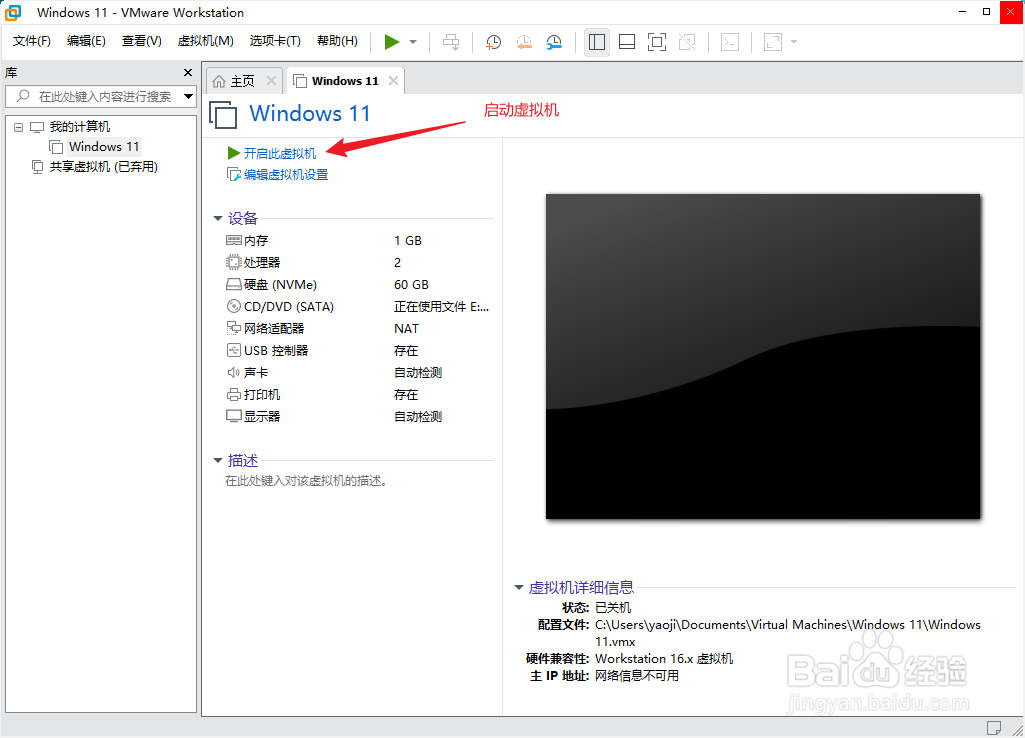This screenshot has width=1025, height=738.
Task: Click the 配置文件 path value
Action: (788, 633)
